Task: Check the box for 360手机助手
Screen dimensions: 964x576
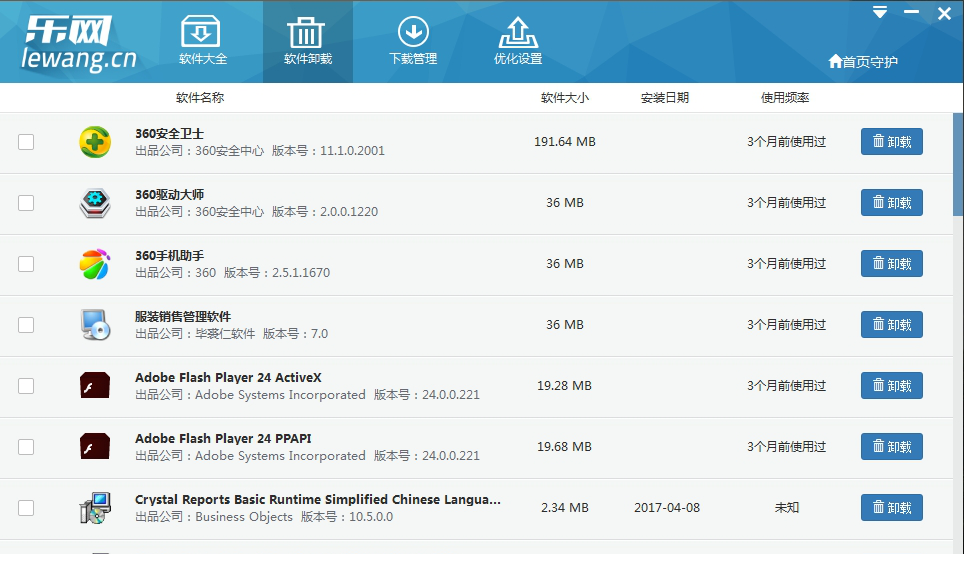Action: pyautogui.click(x=26, y=264)
